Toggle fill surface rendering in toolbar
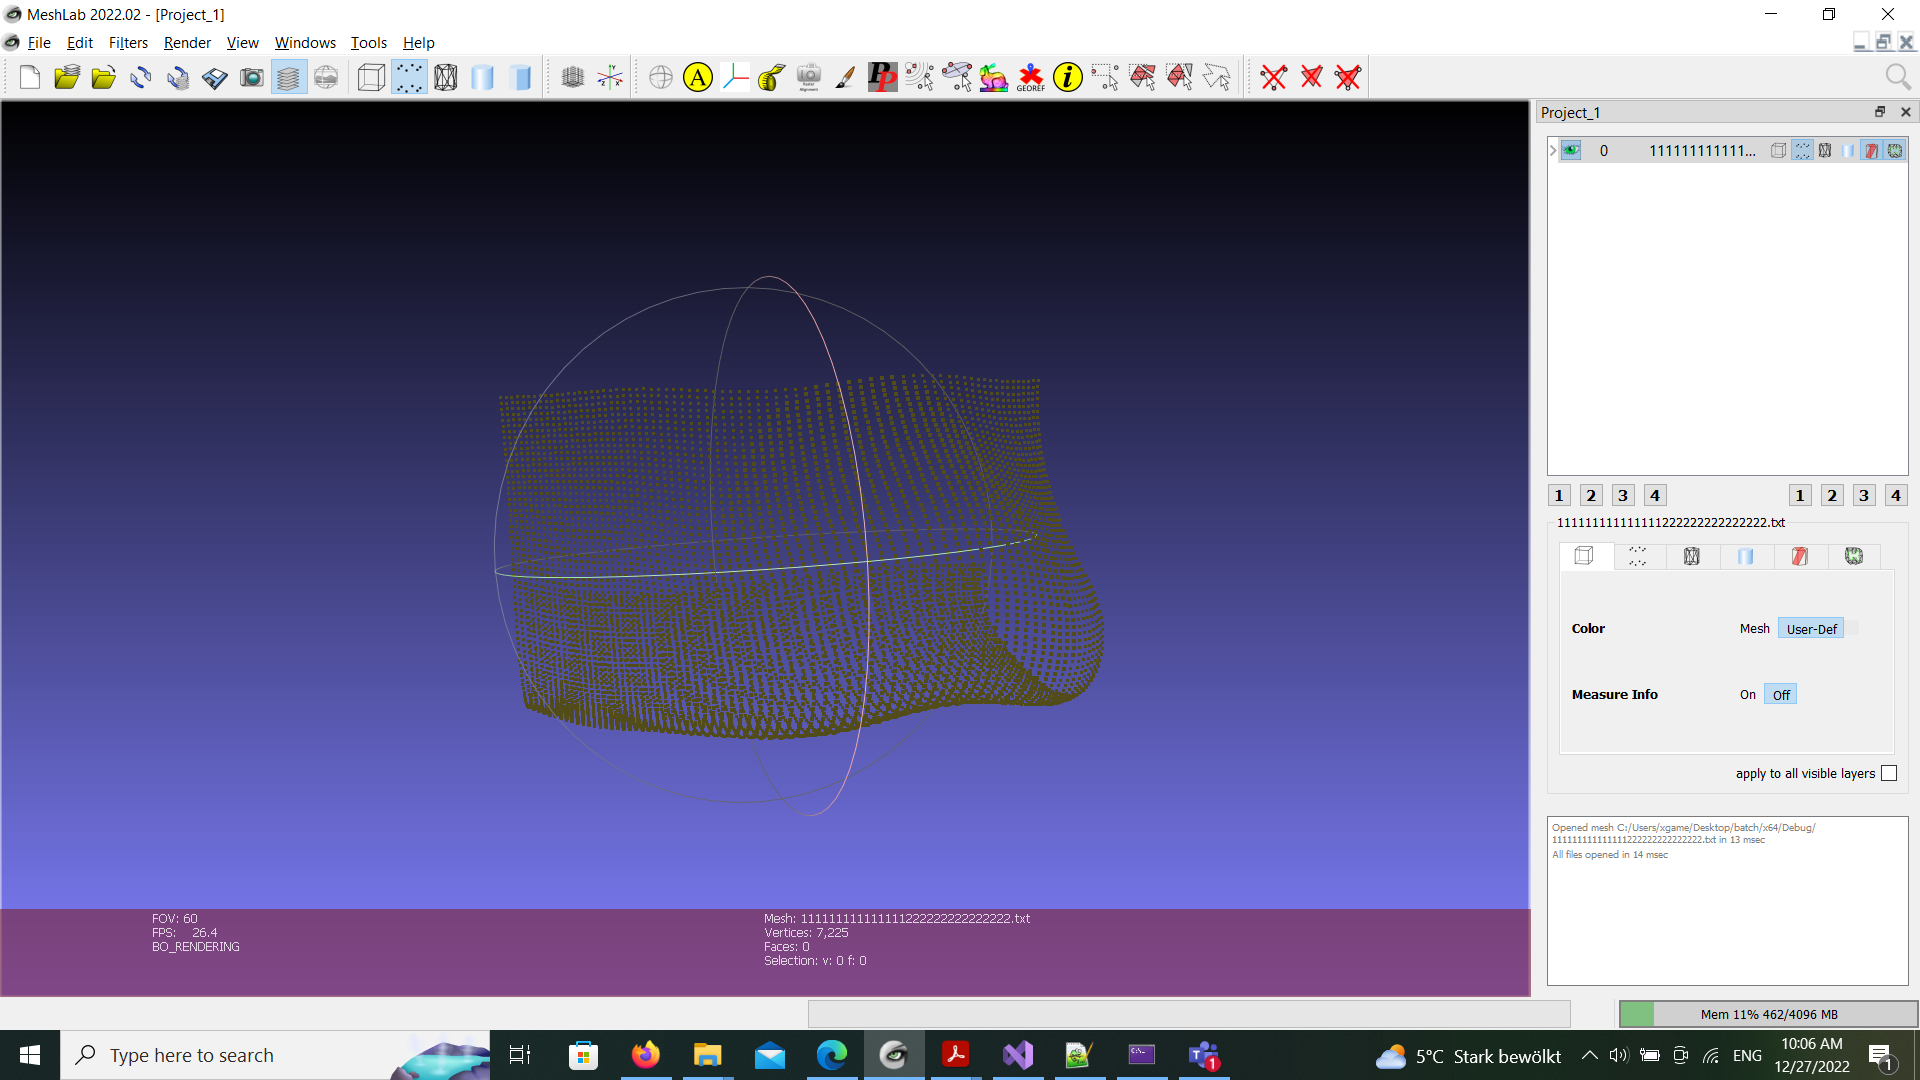Screen dimensions: 1920x1080 483,77
